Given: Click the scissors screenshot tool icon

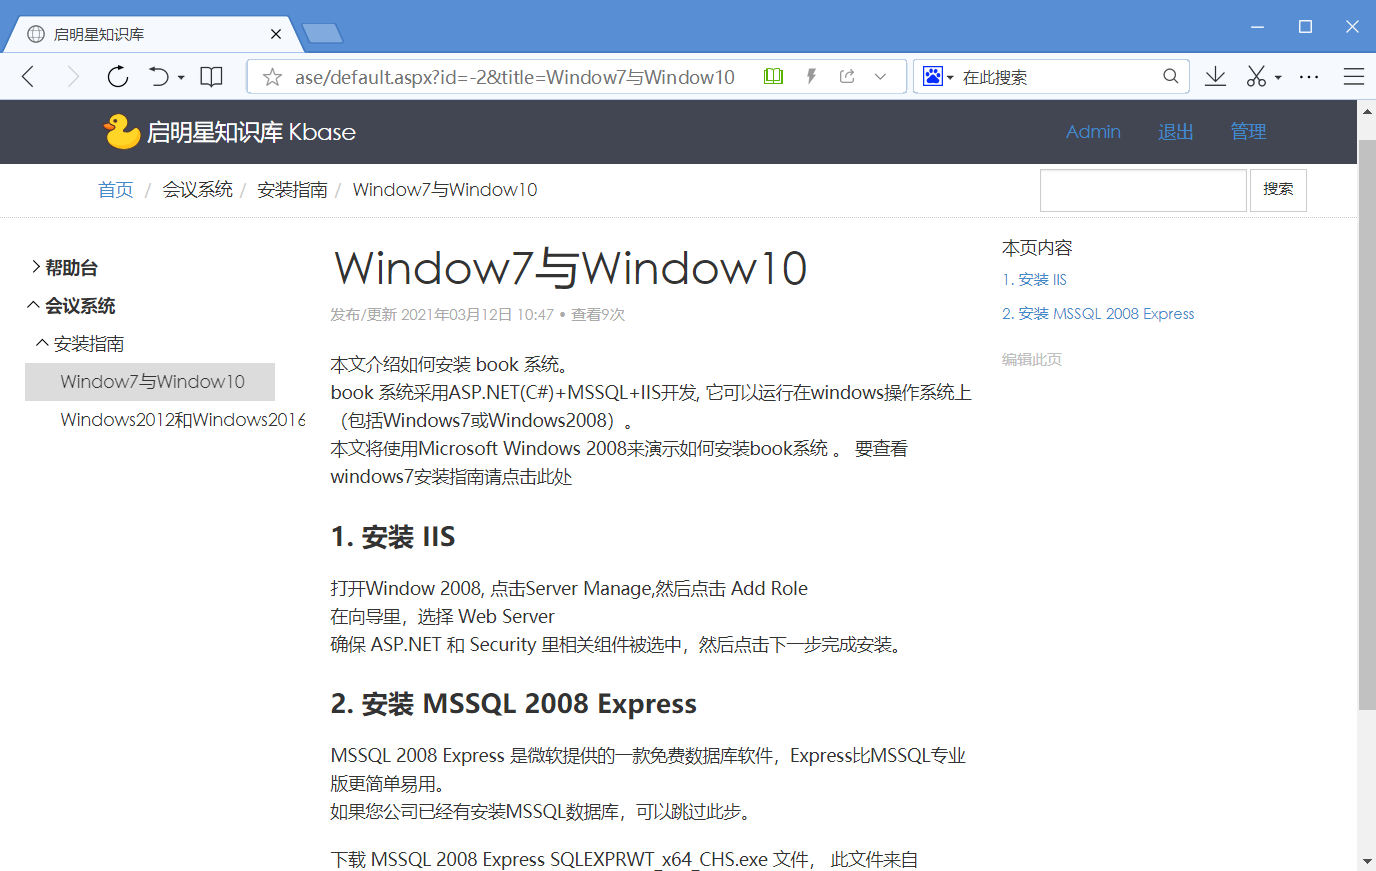Looking at the screenshot, I should click(1256, 77).
